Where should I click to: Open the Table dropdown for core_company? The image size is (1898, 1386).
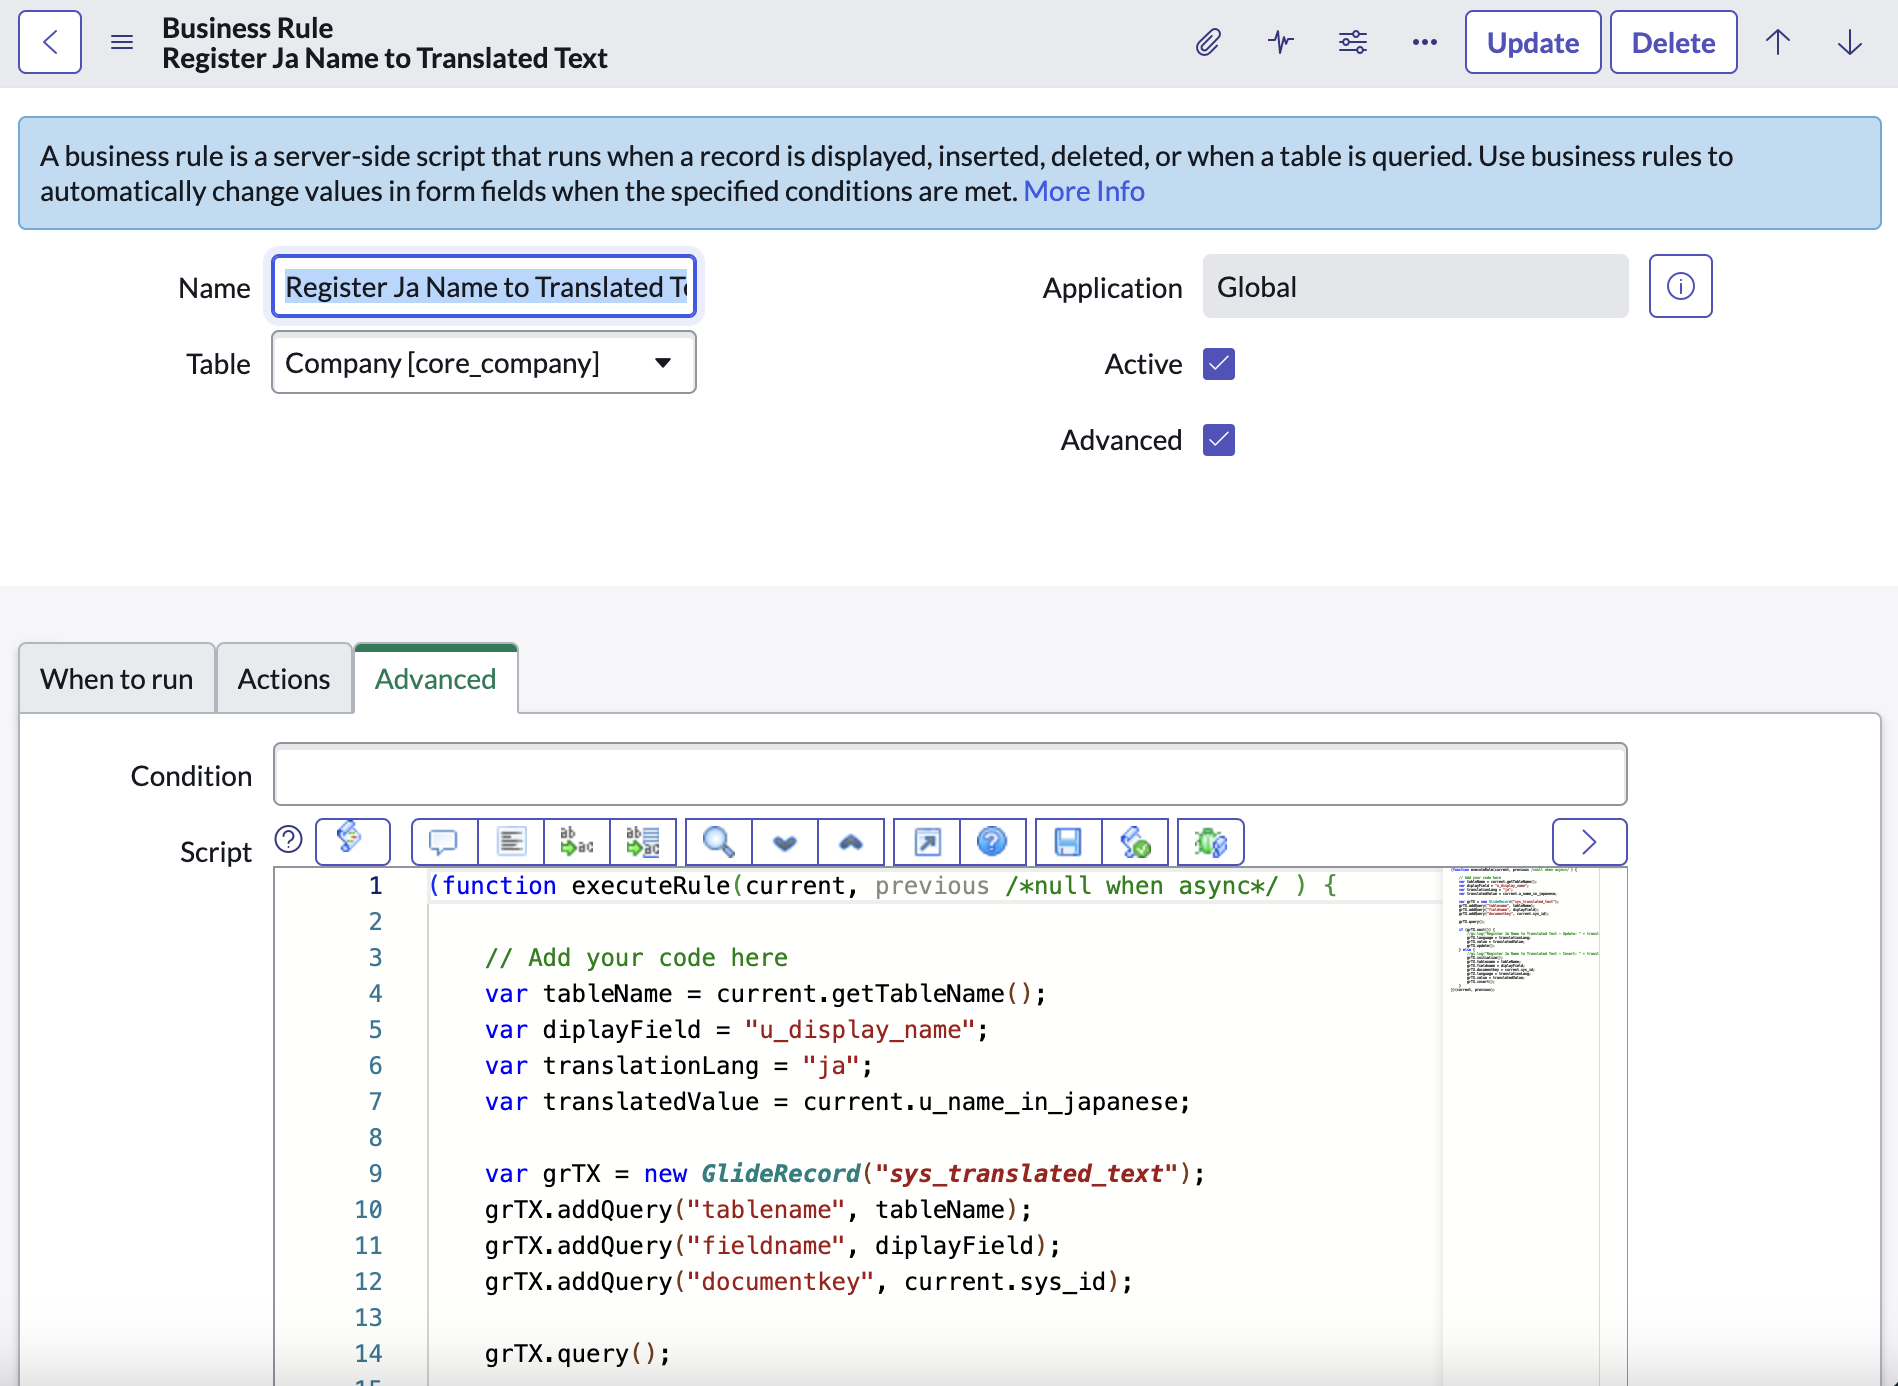pos(662,363)
